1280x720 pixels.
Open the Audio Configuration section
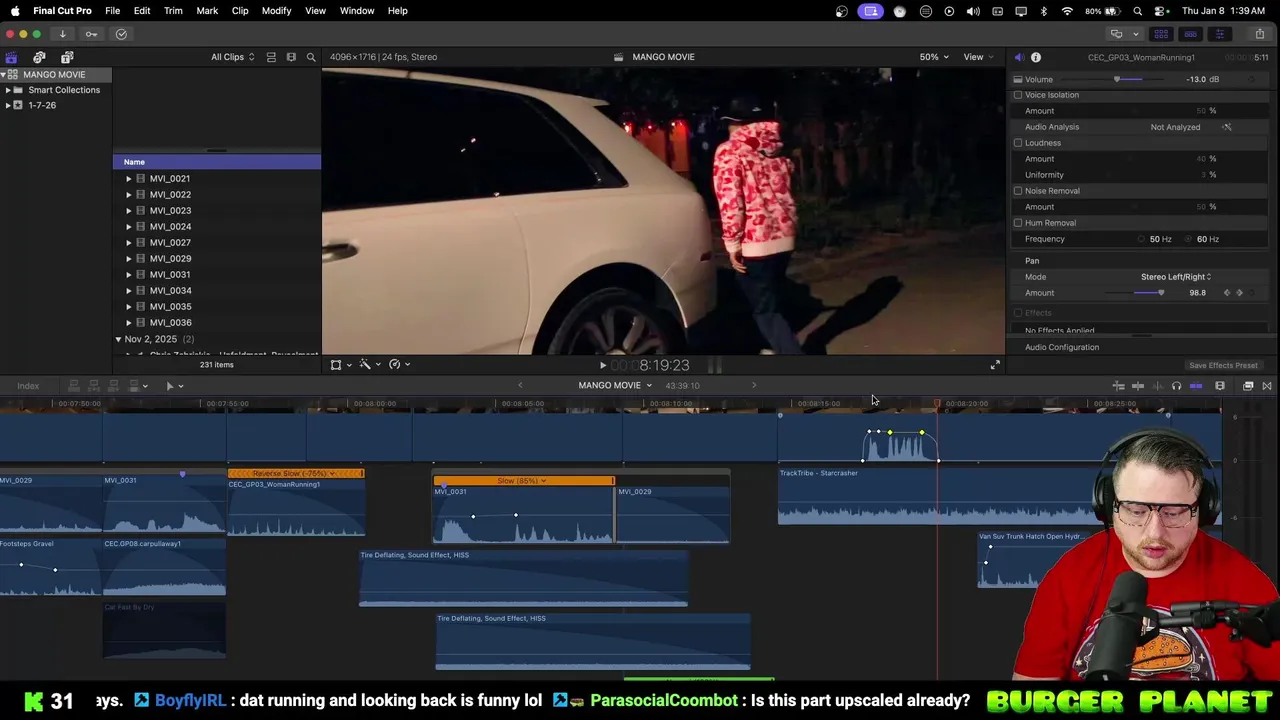1062,347
